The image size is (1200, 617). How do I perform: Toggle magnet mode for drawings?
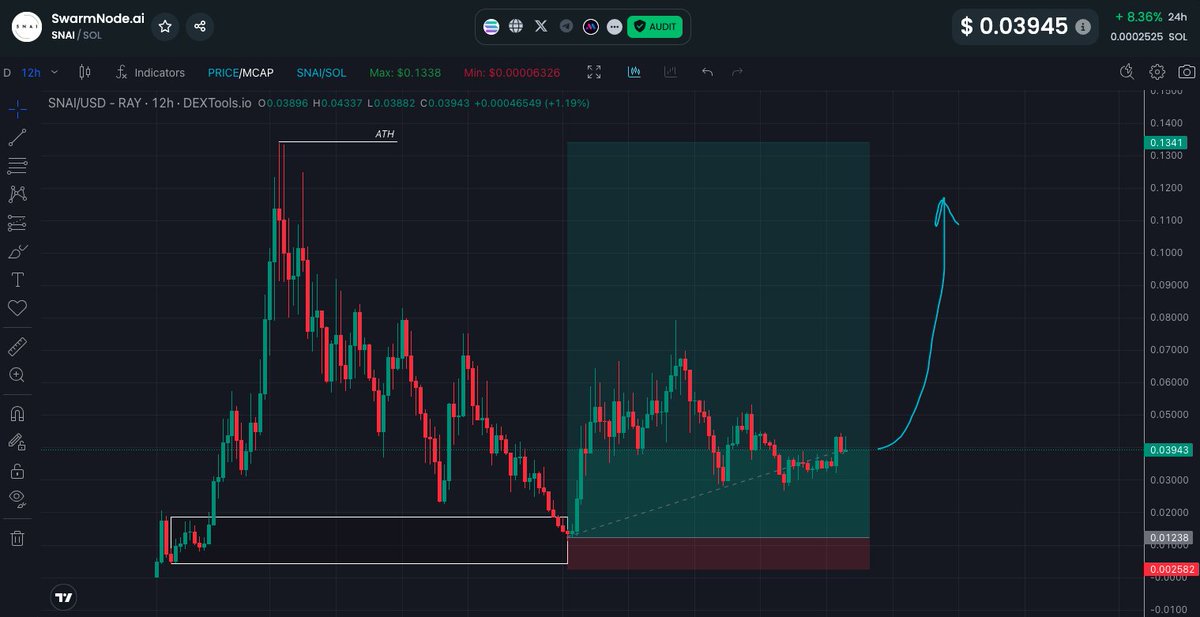(x=17, y=412)
